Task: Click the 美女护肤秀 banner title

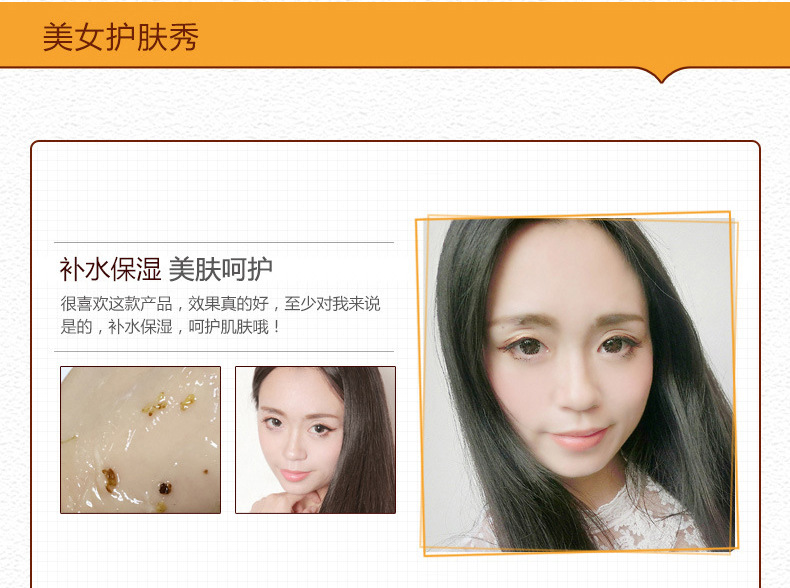Action: tap(121, 37)
